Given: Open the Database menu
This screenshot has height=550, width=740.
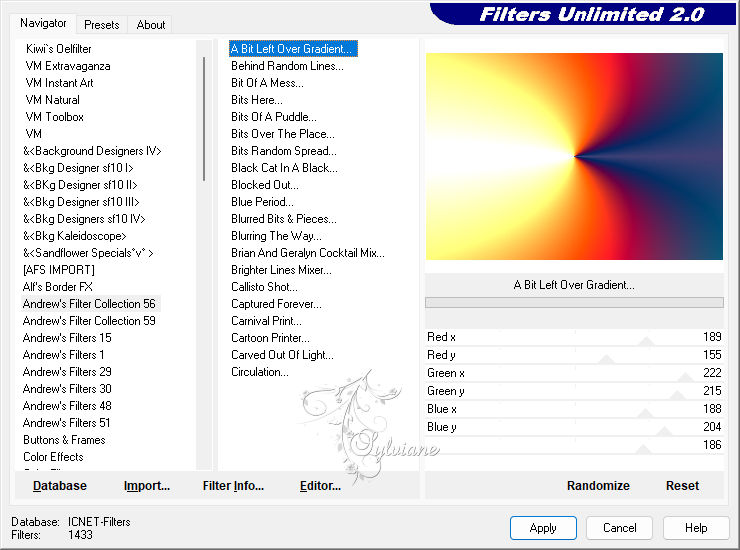Looking at the screenshot, I should (x=60, y=485).
